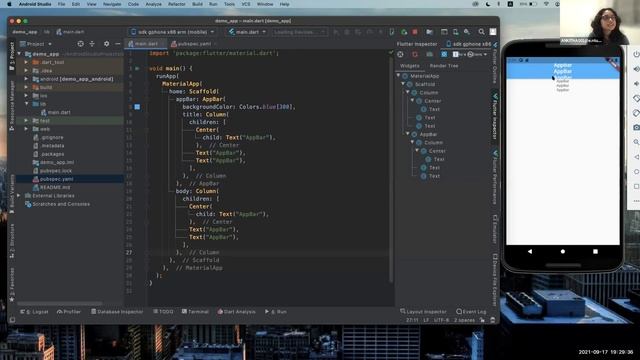Open the TODO tool window

163,311
